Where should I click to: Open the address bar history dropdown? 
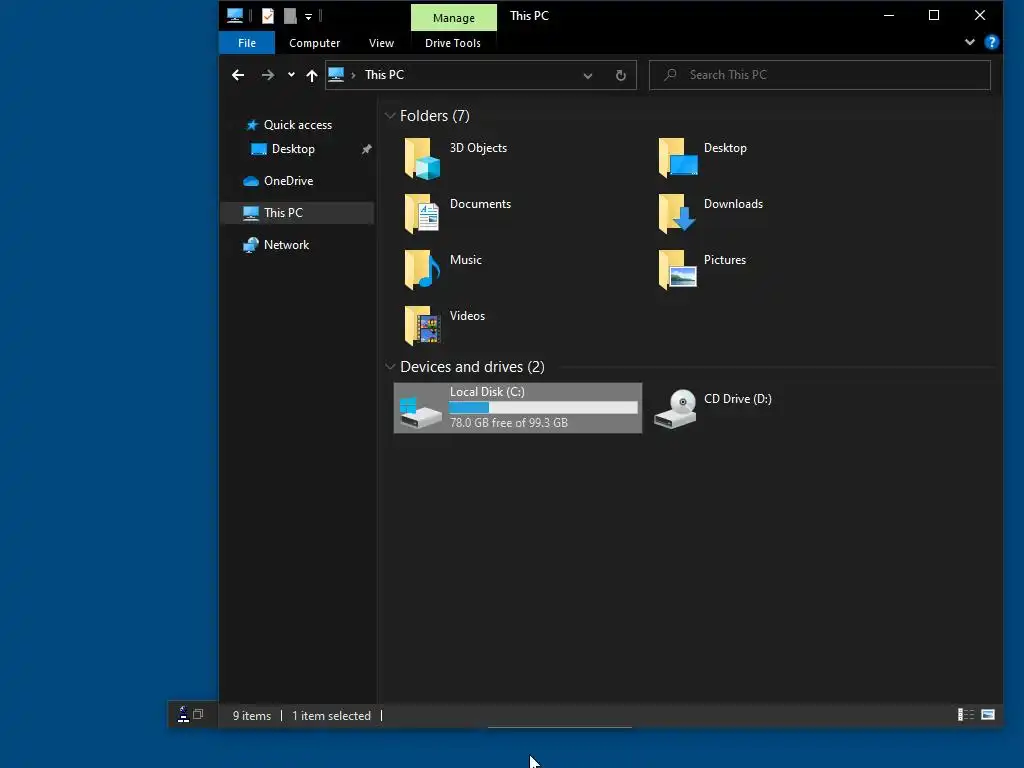(588, 76)
